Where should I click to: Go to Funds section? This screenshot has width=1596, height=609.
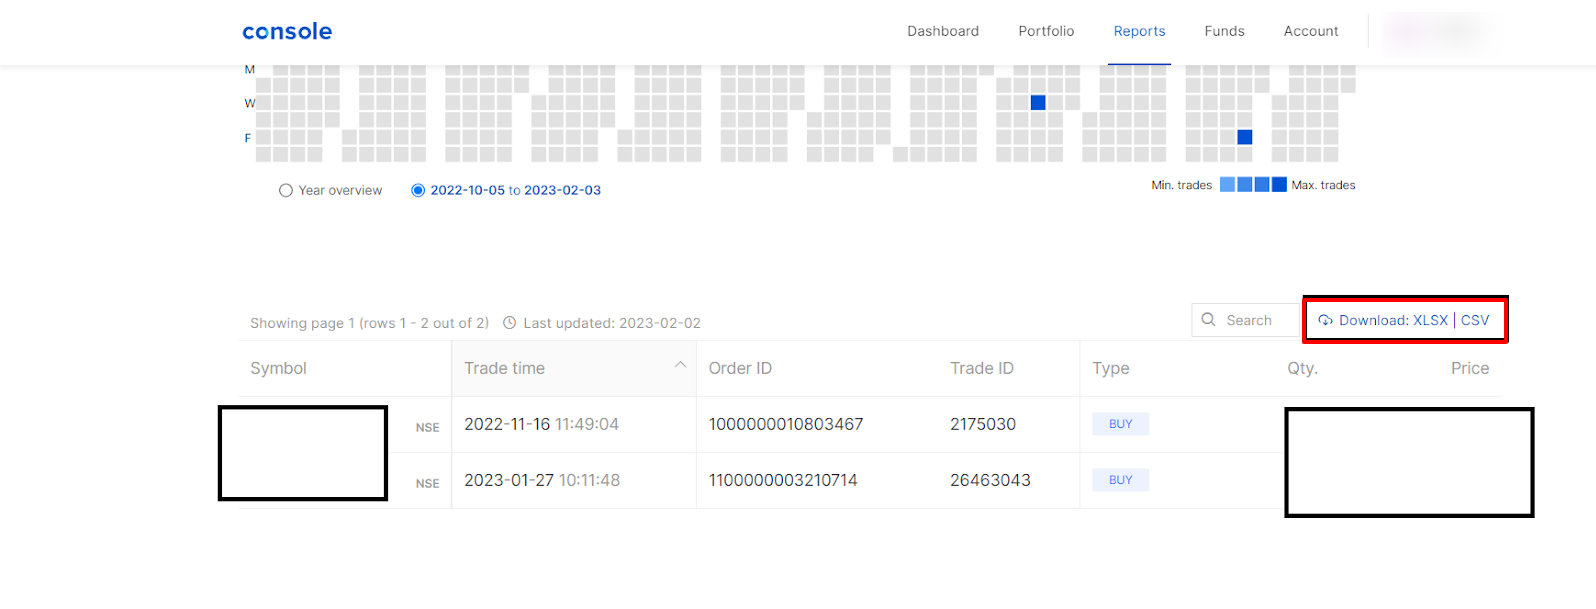[1224, 31]
